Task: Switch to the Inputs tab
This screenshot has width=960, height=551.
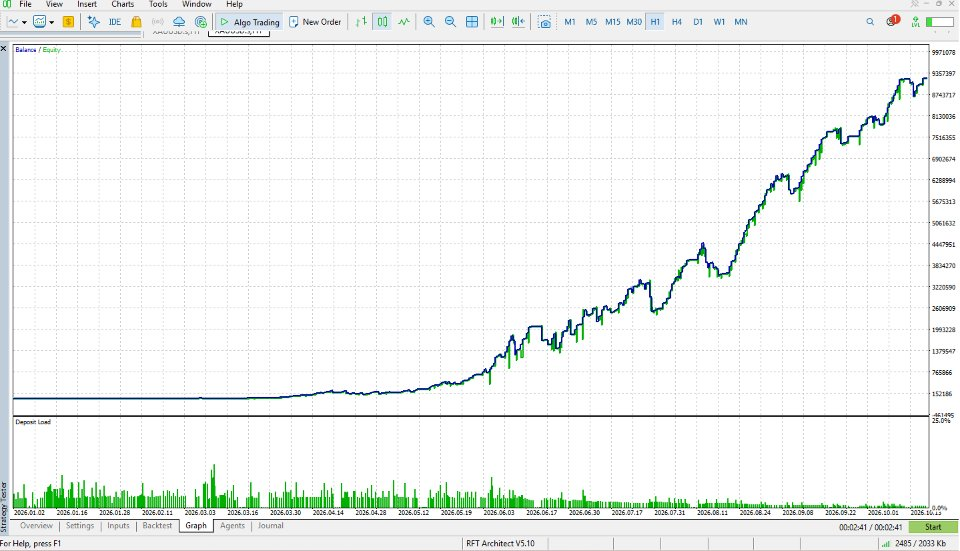Action: pyautogui.click(x=118, y=526)
